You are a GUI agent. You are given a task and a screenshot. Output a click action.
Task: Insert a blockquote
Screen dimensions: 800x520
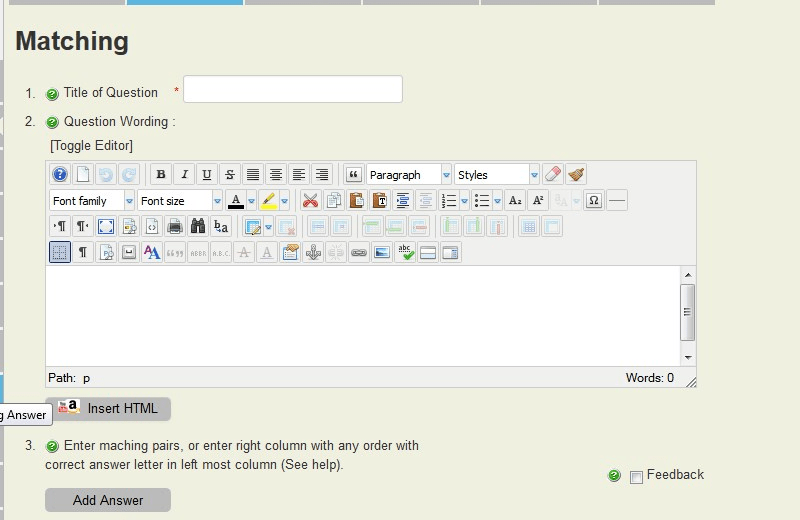pyautogui.click(x=353, y=175)
